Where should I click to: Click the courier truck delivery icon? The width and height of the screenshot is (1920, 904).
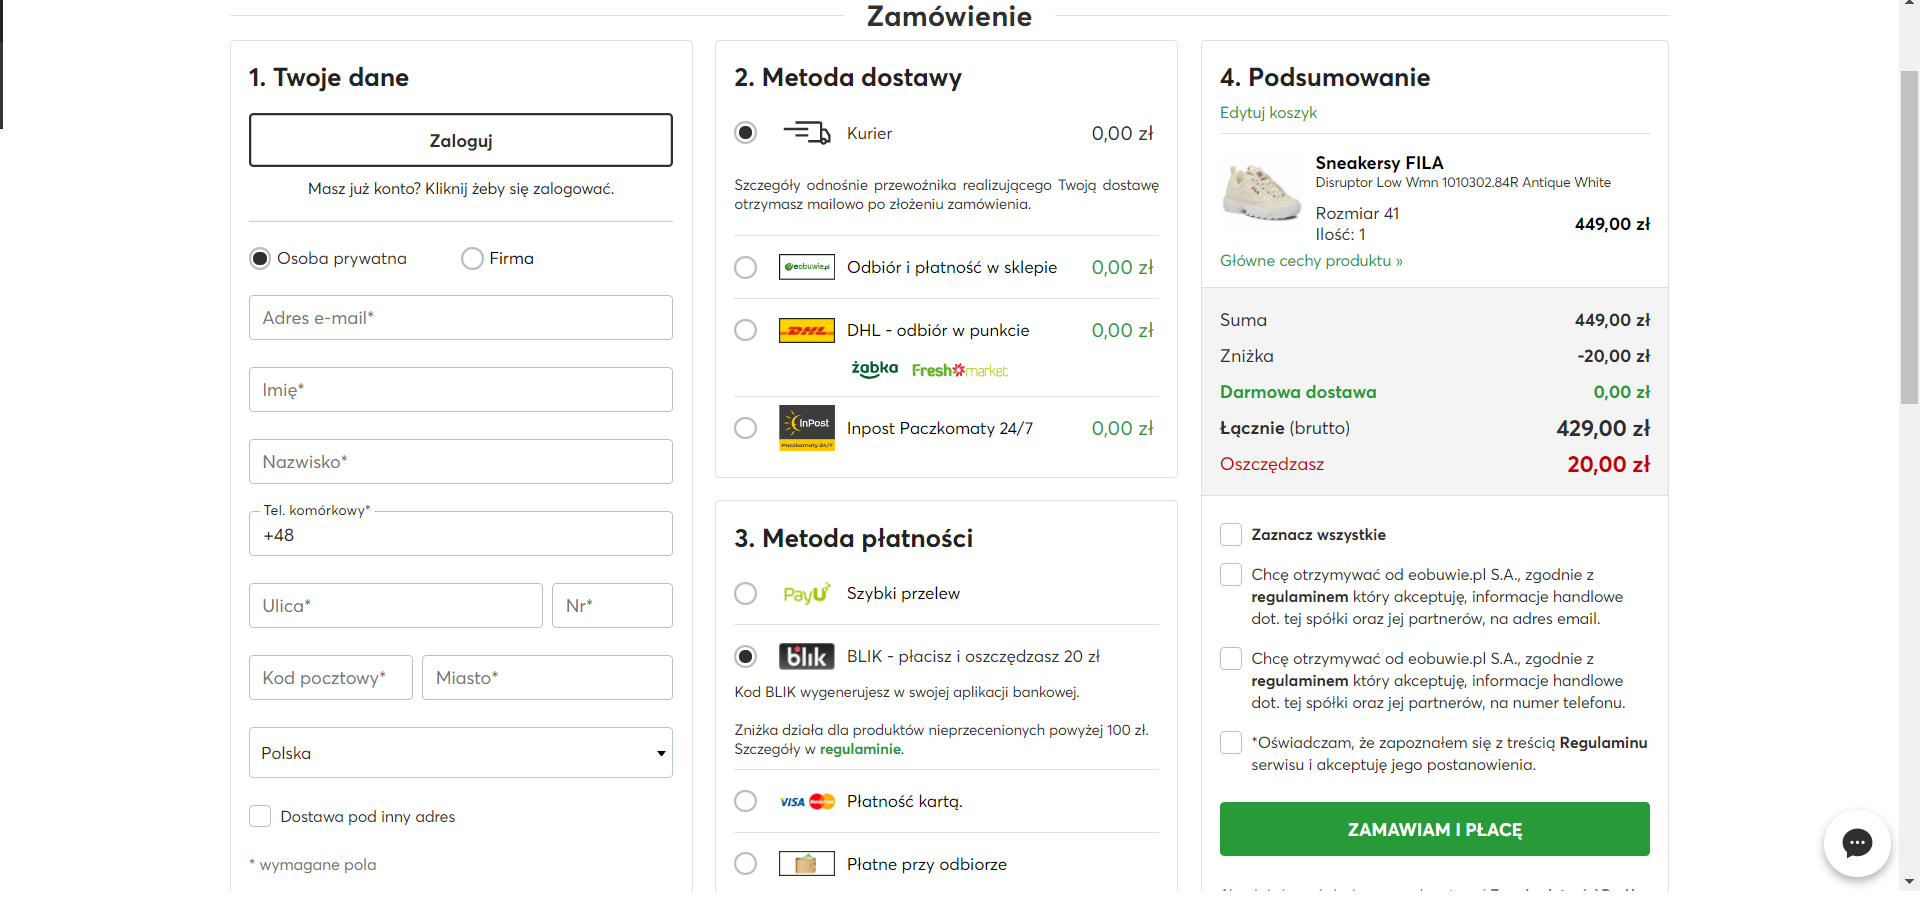click(x=806, y=133)
